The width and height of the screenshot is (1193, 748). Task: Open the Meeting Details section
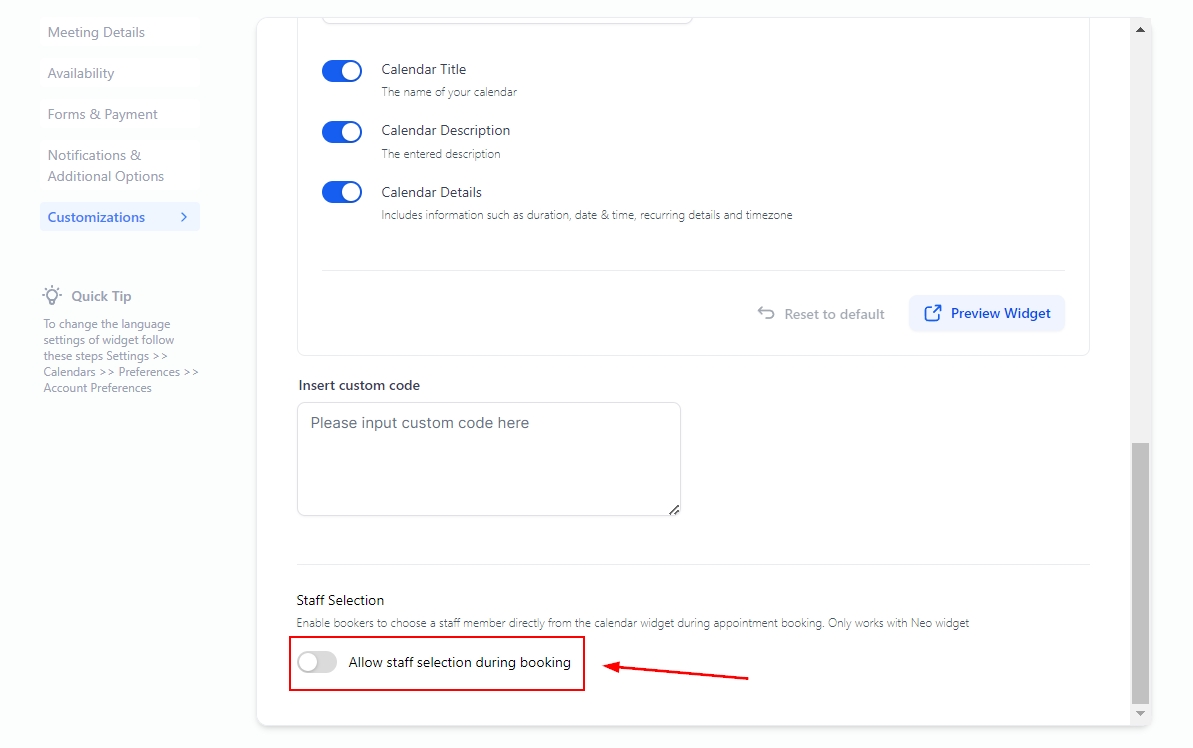(x=96, y=32)
